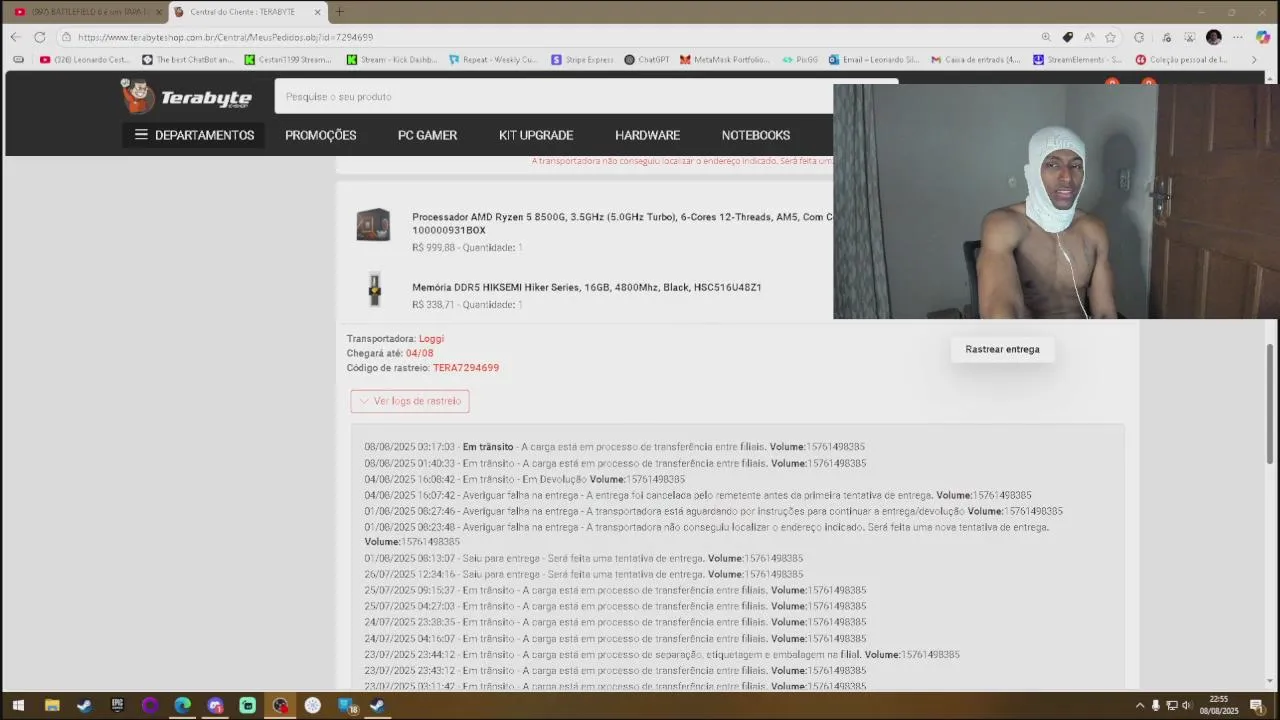
Task: Open the PROMOÇÕES menu item
Action: 320,135
